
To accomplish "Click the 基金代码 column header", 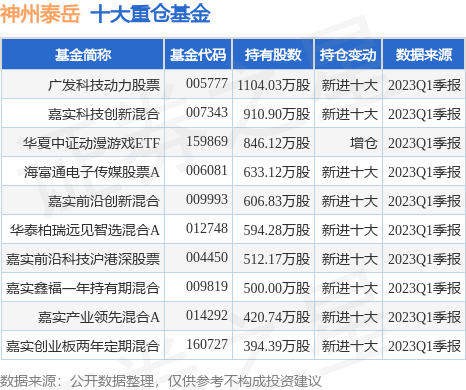I will click(198, 55).
